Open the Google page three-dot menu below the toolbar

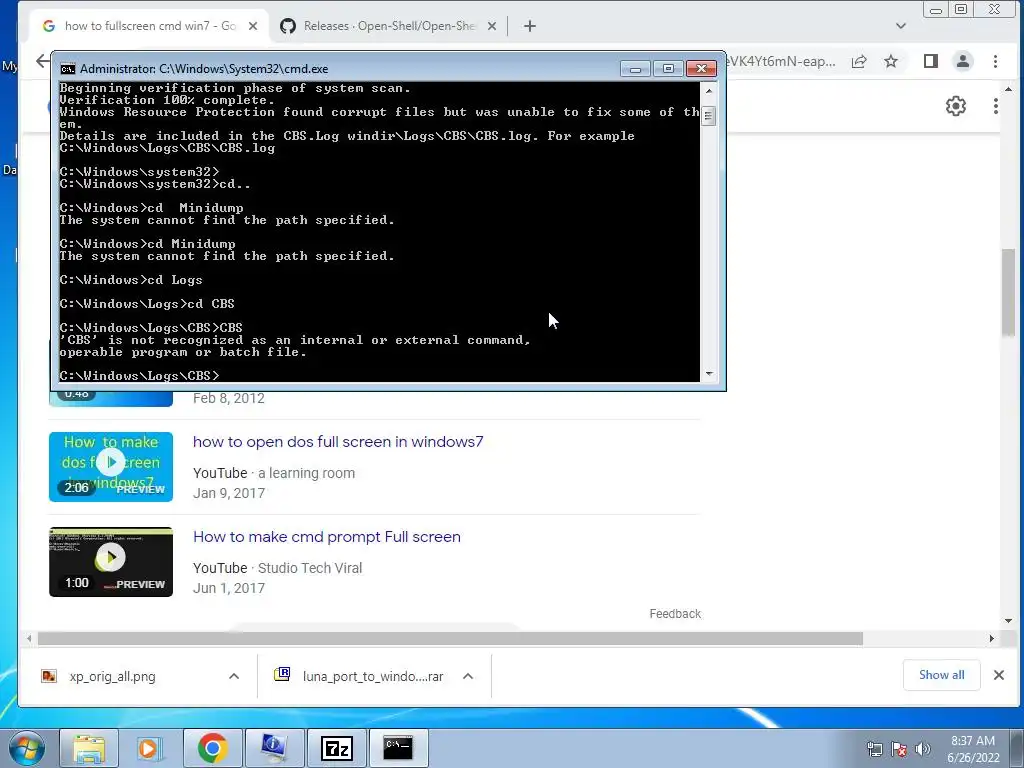click(995, 106)
